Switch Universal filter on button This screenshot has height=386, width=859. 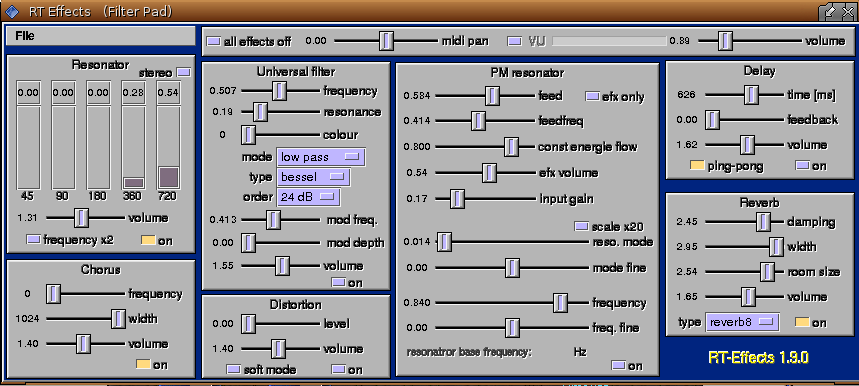[340, 283]
